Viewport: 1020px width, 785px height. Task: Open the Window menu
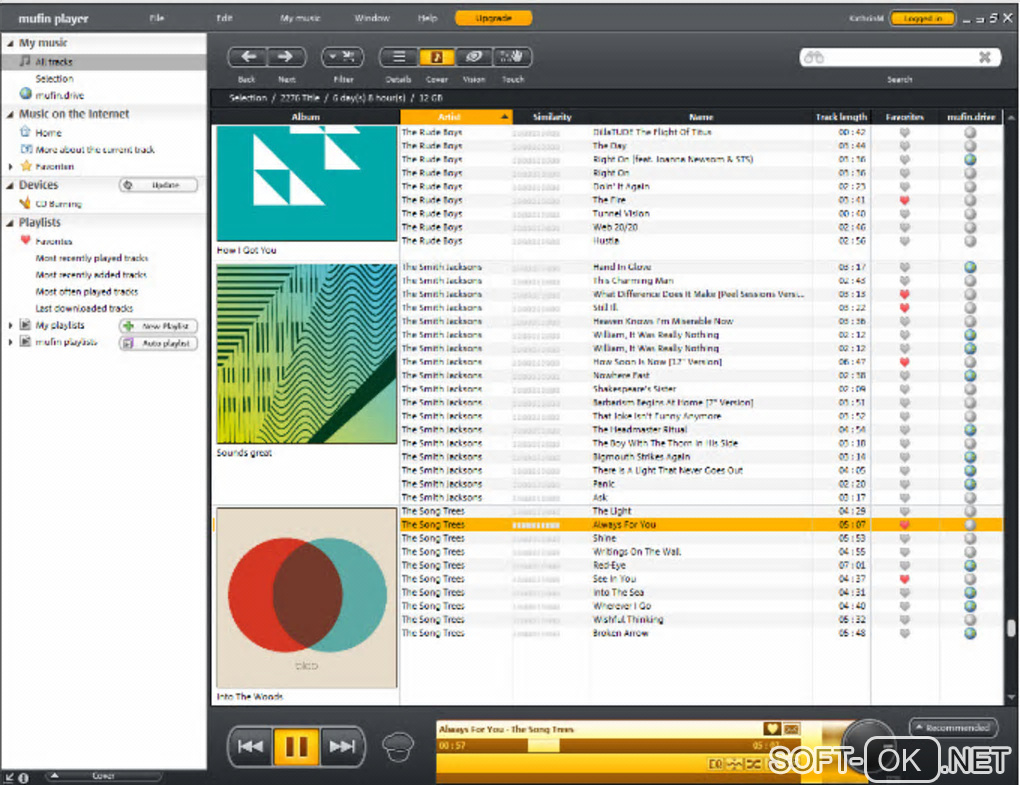372,18
